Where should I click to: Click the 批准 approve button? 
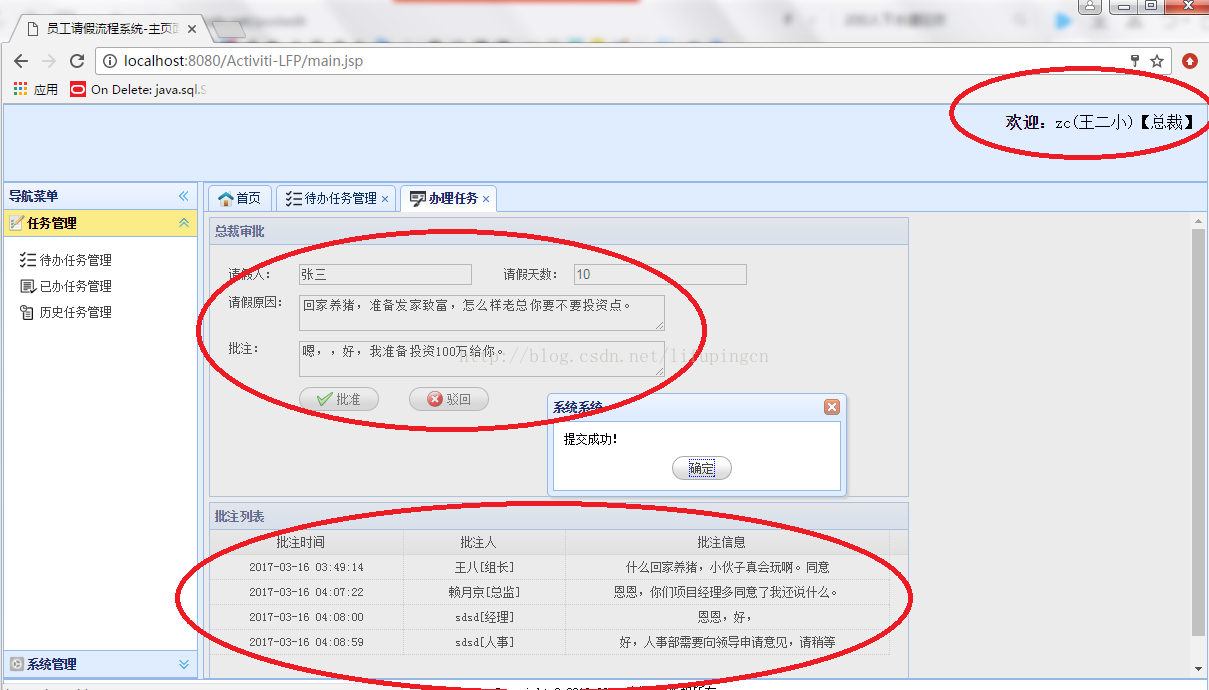[339, 399]
